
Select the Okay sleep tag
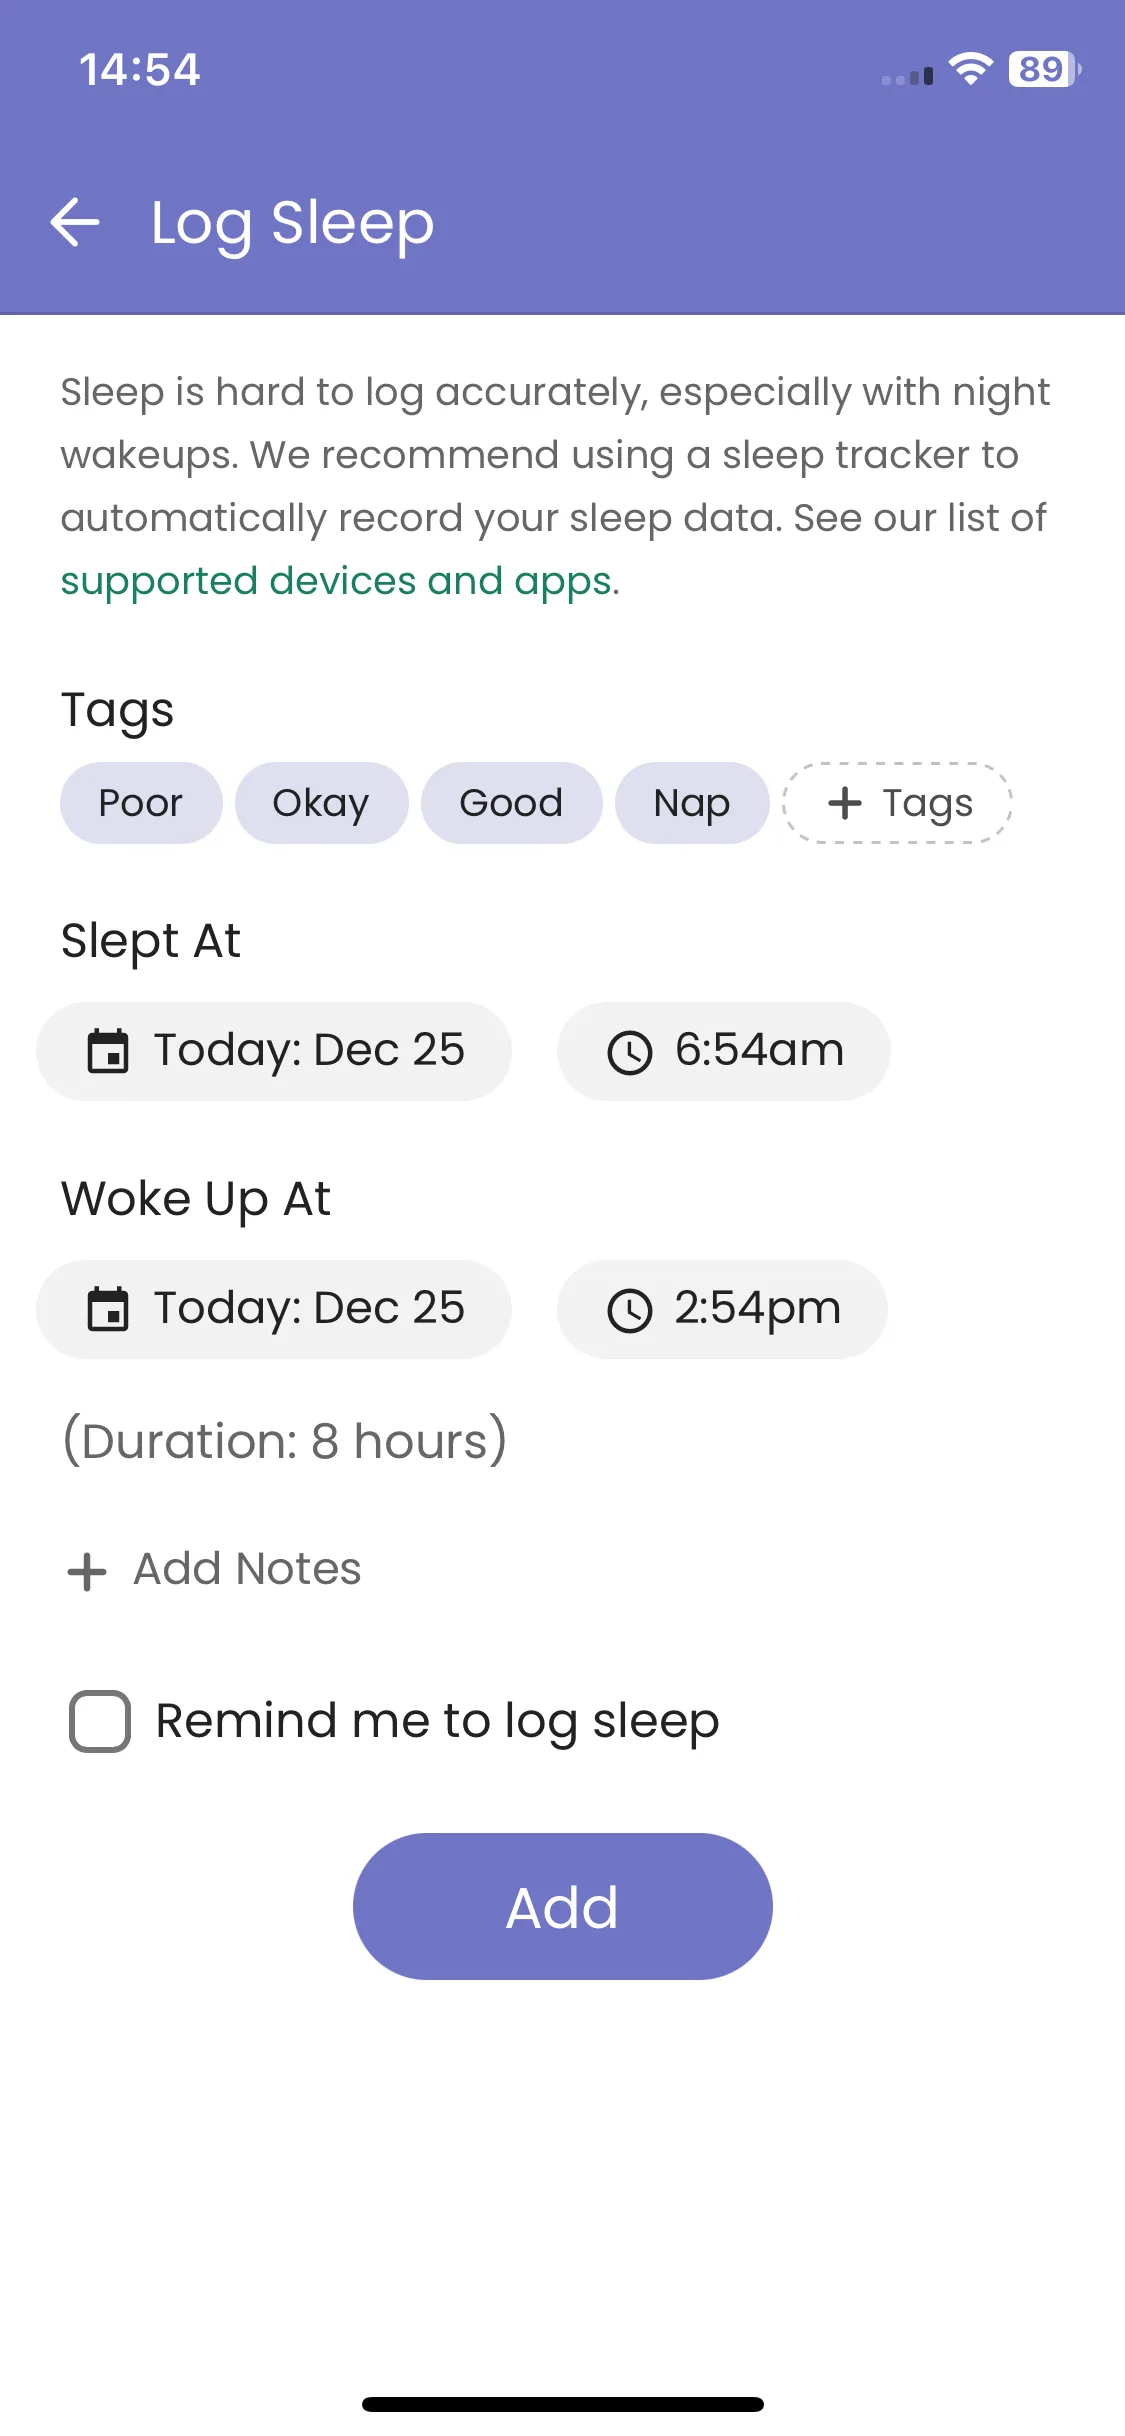point(321,803)
